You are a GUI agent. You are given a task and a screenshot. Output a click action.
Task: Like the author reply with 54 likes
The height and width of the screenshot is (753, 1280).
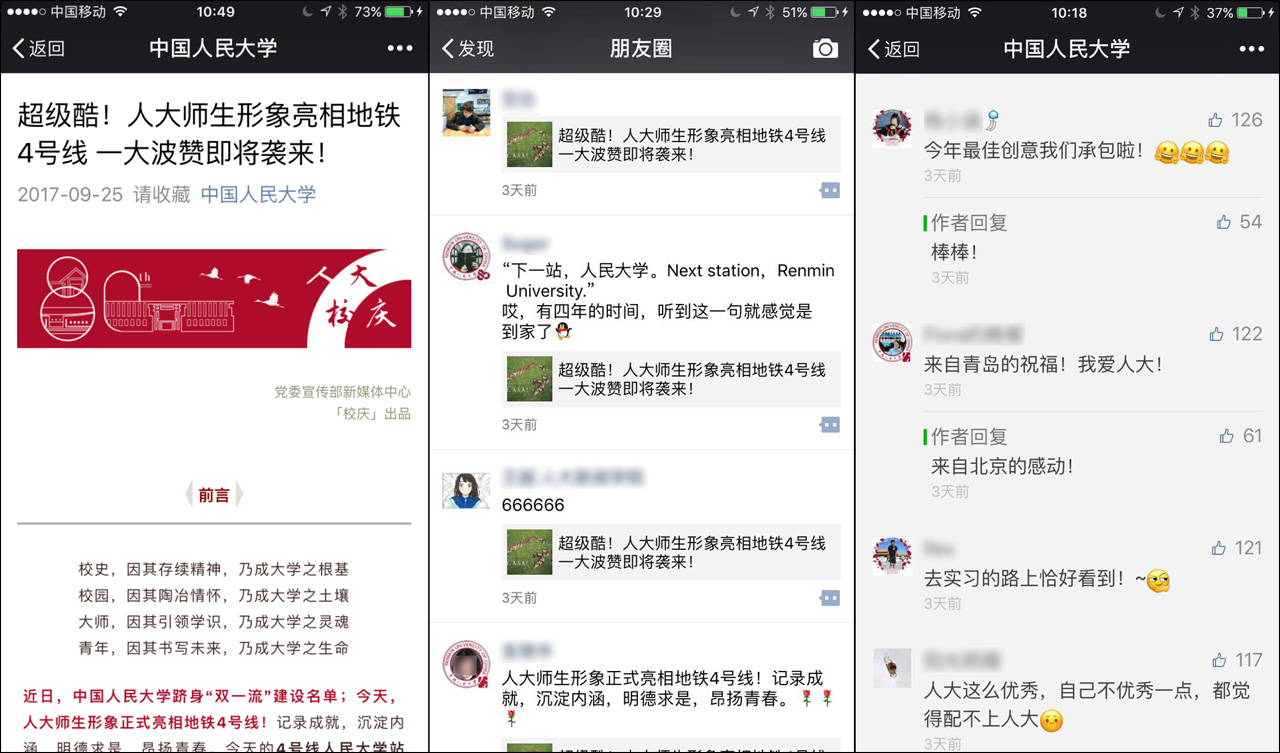click(1224, 222)
